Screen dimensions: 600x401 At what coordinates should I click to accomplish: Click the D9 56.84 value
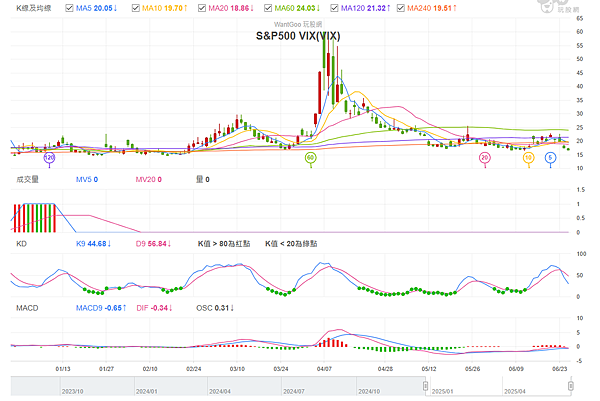153,244
